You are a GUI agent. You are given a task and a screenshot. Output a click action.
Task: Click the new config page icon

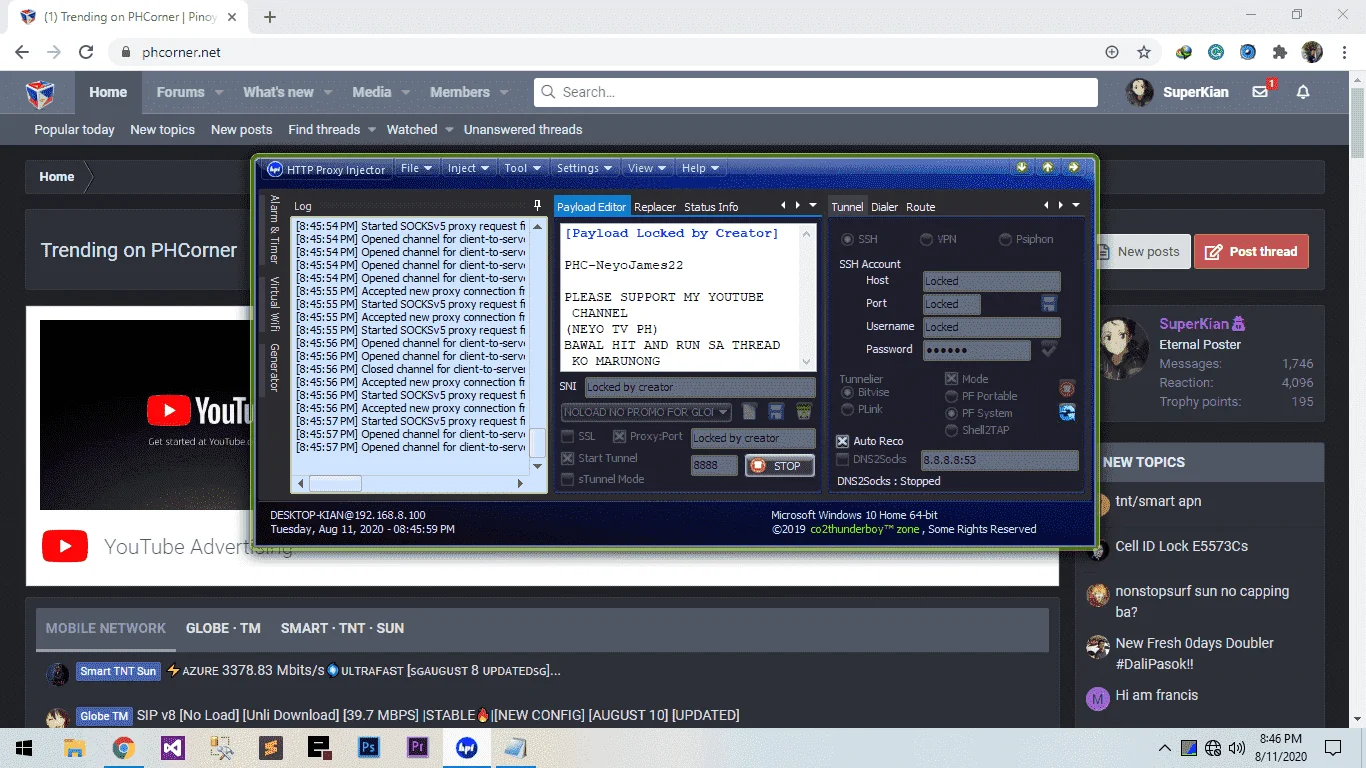(749, 412)
